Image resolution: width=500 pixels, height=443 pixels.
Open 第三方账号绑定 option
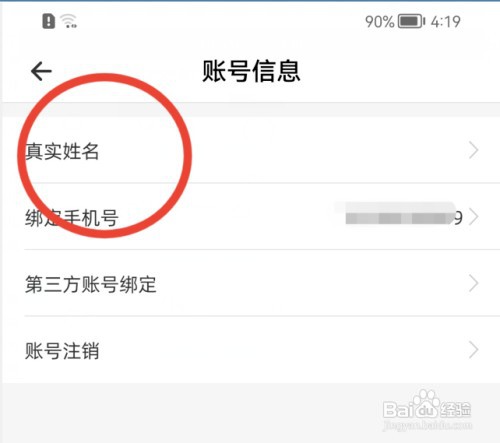(x=251, y=283)
